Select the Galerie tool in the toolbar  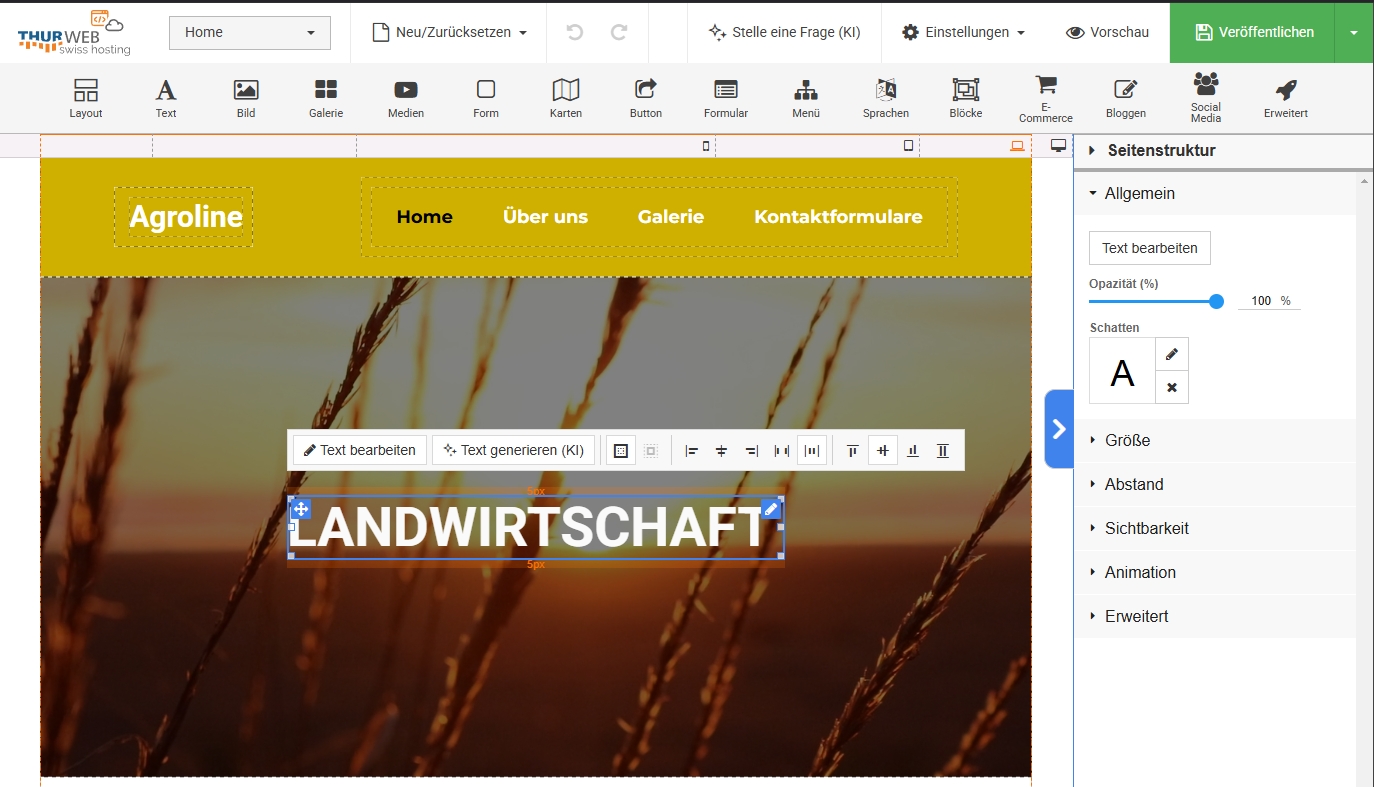[325, 98]
